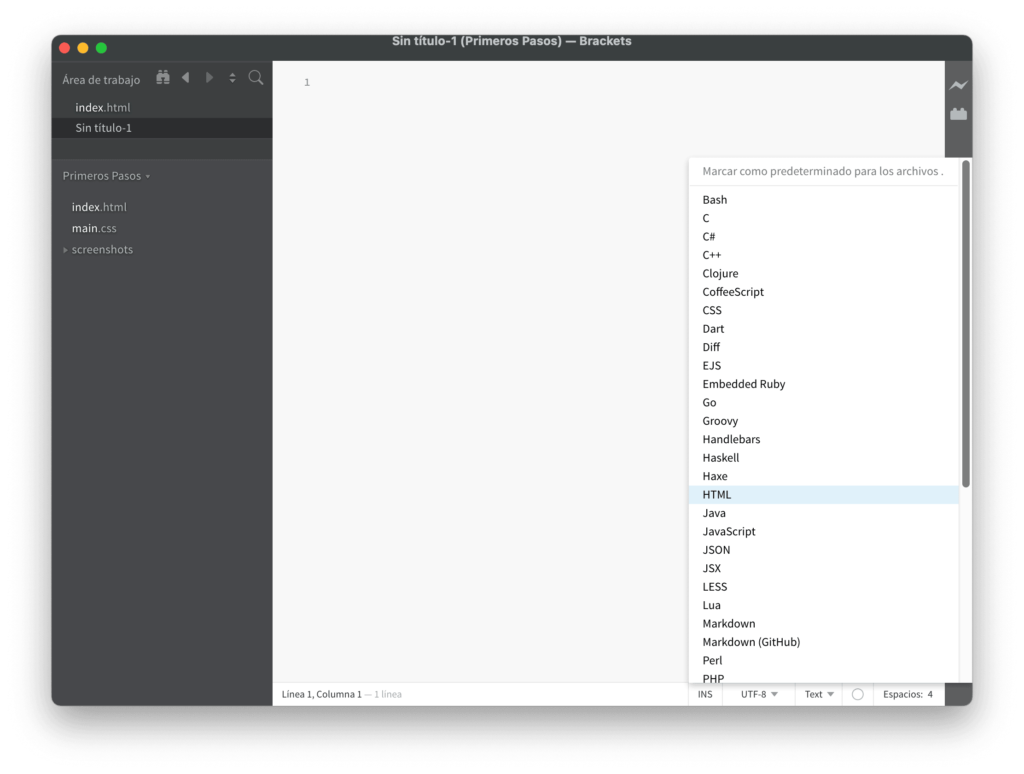Toggle INS insert/overwrite mode
The height and width of the screenshot is (774, 1024).
[705, 694]
